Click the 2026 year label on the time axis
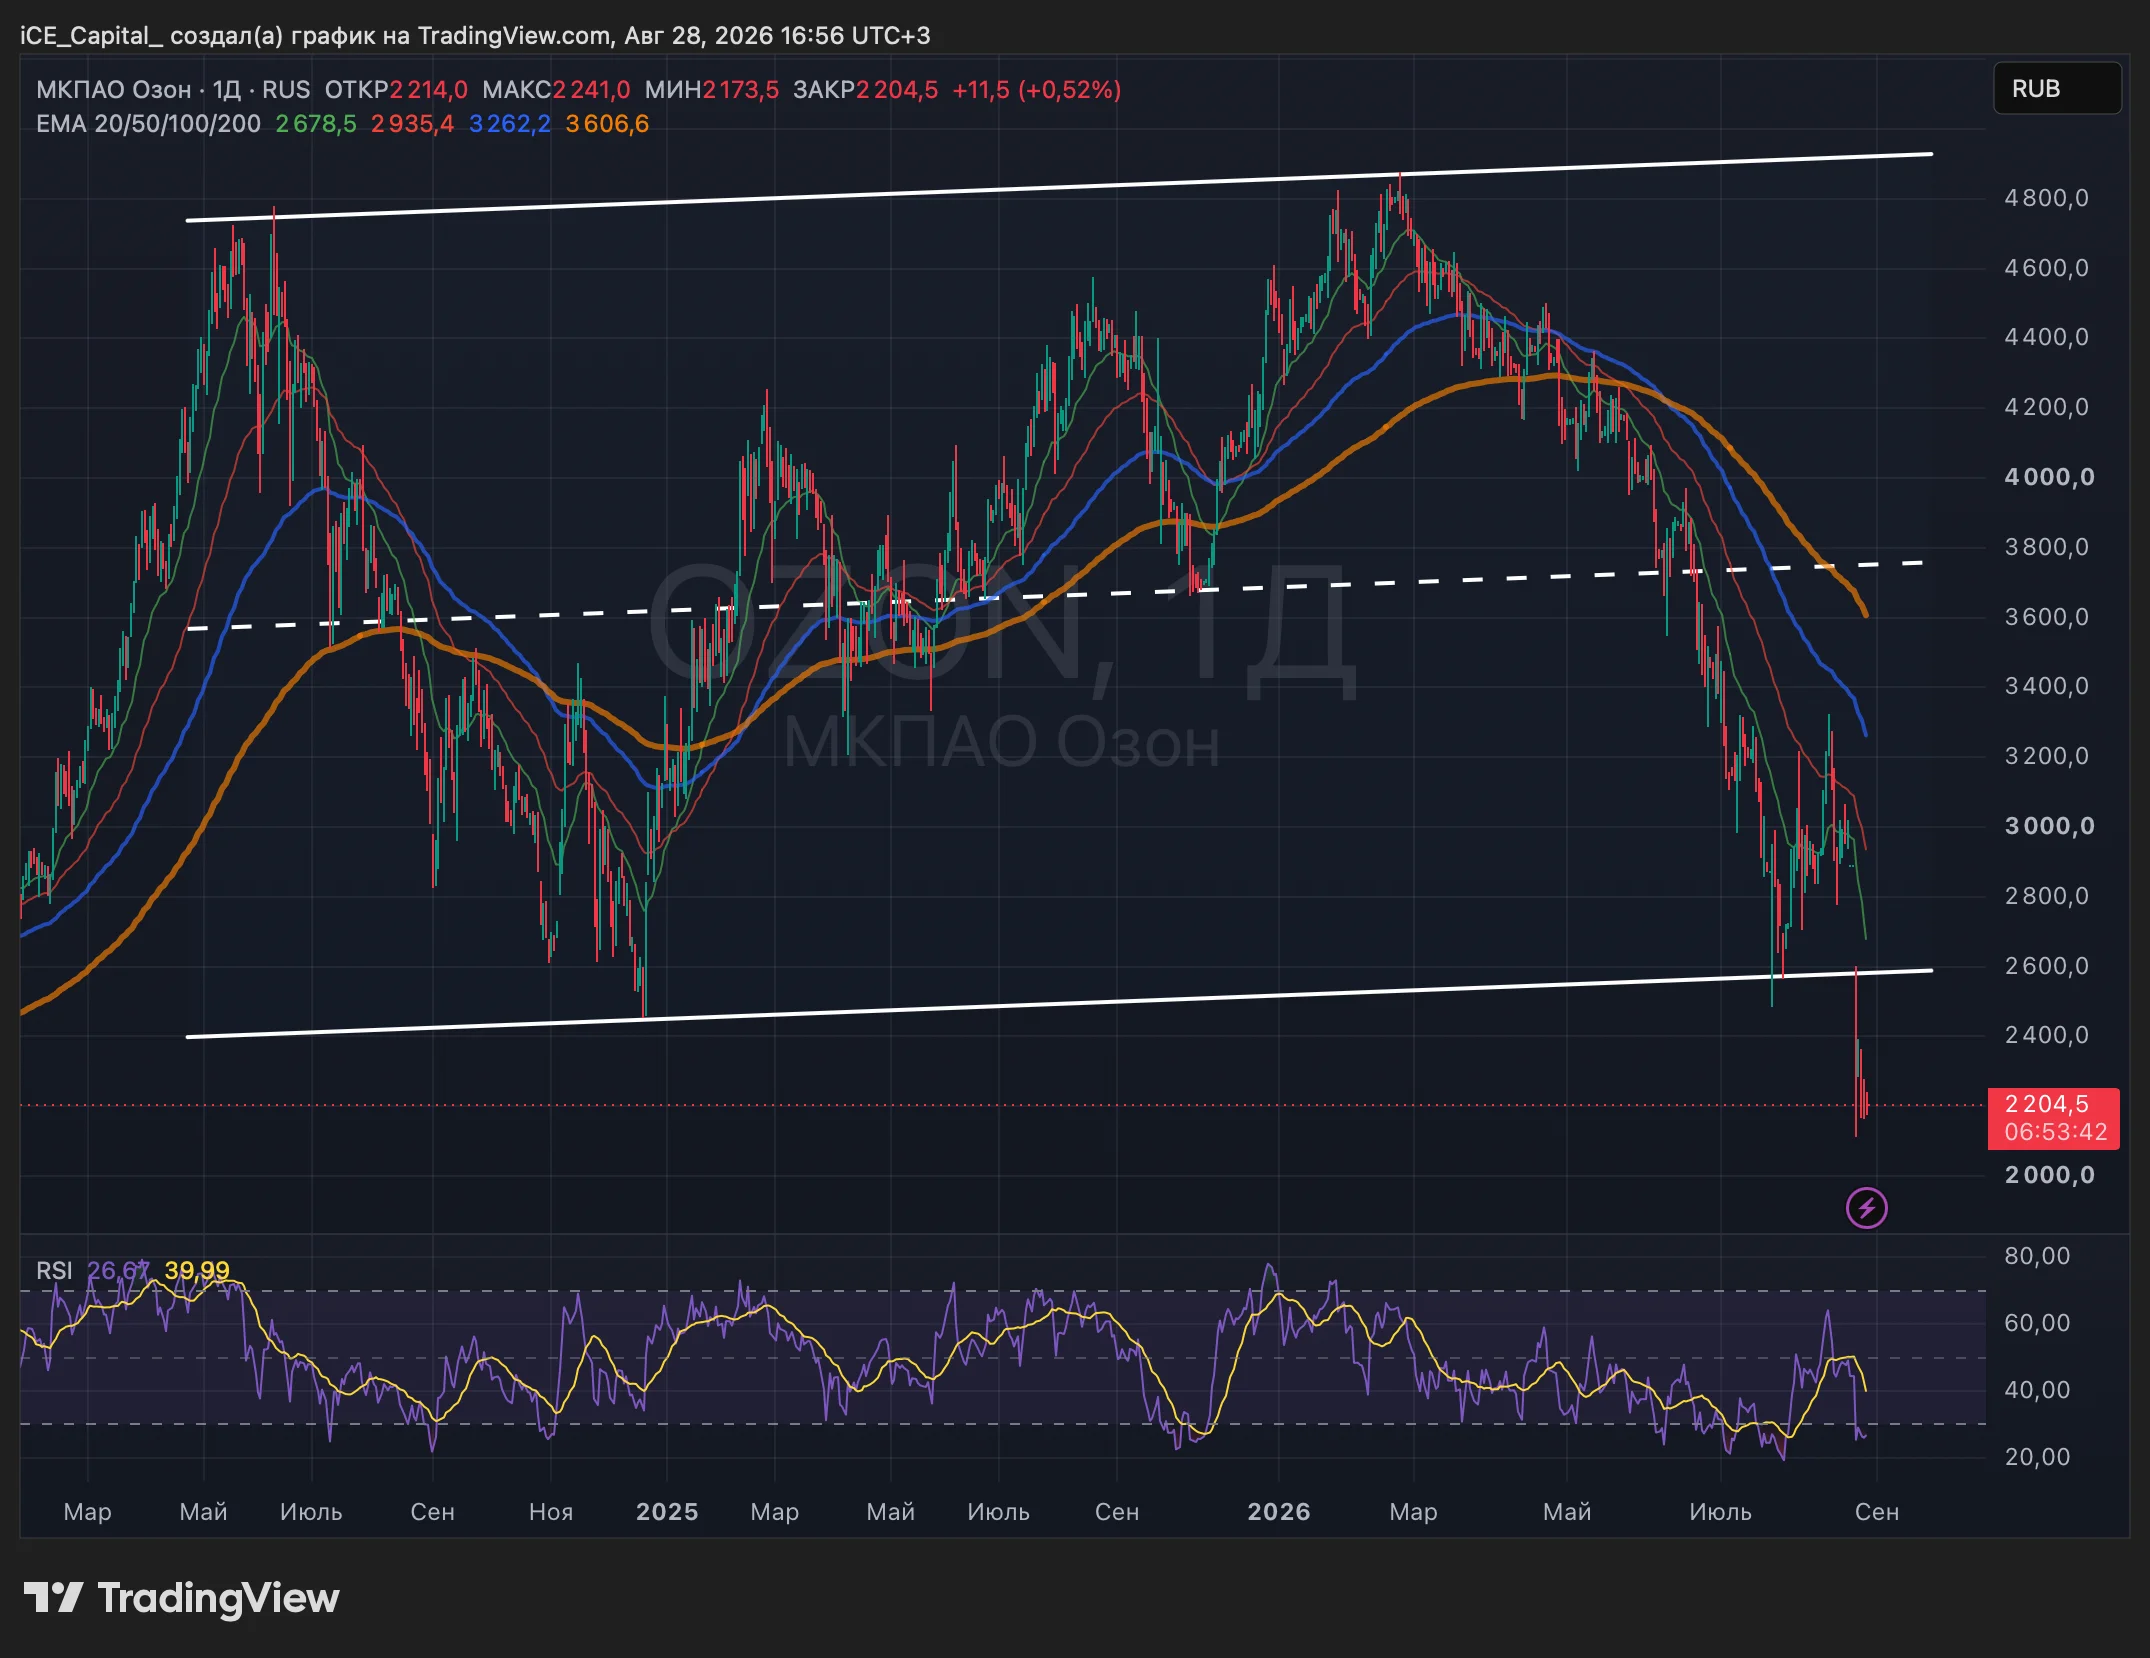 (x=1279, y=1512)
